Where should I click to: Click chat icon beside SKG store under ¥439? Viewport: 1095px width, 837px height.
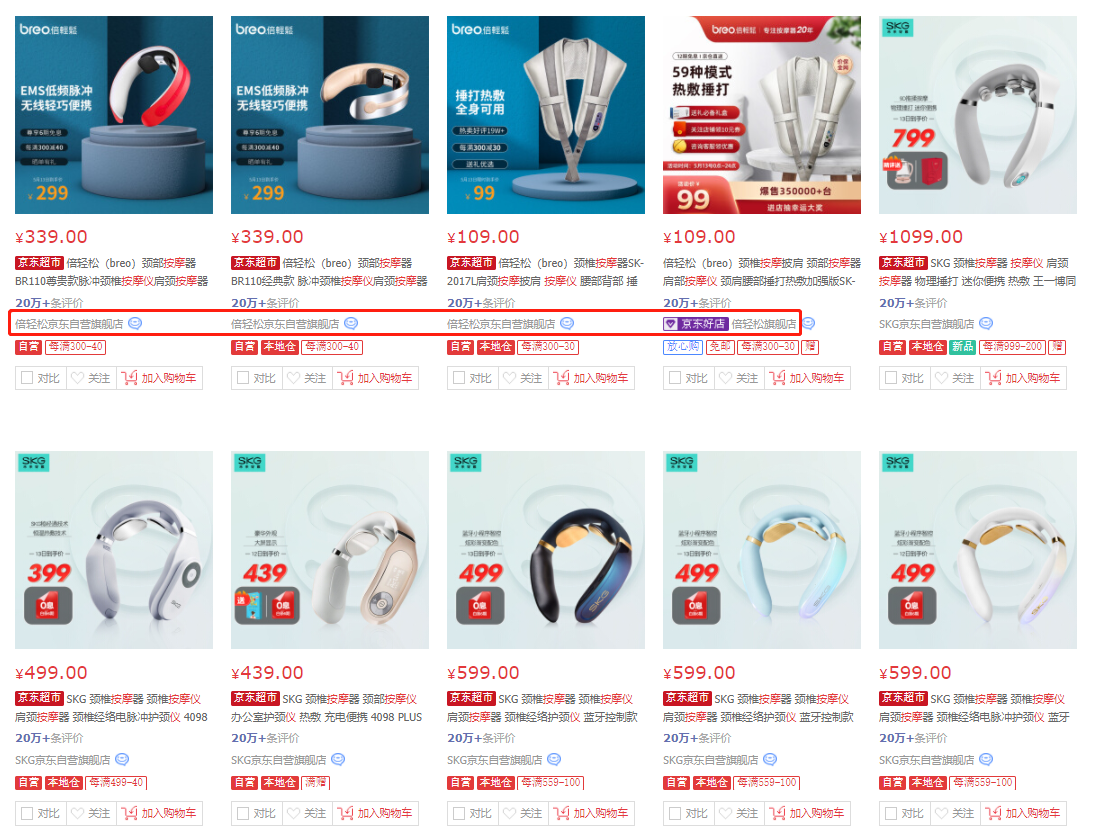pos(338,760)
